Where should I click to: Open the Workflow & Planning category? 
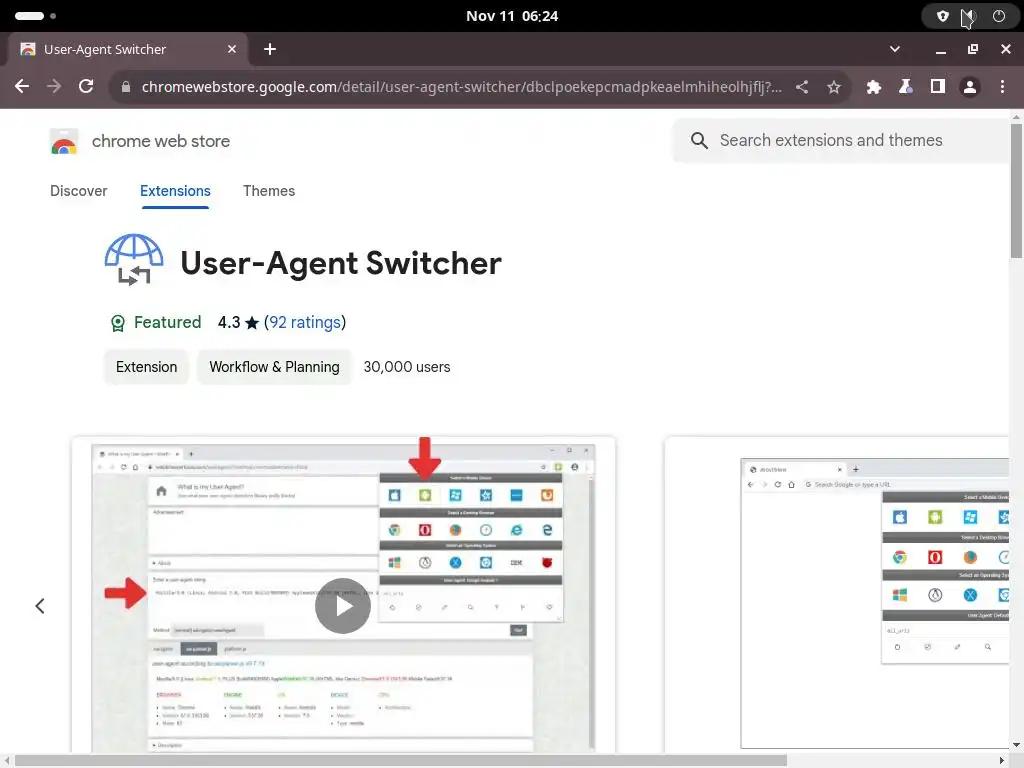pyautogui.click(x=274, y=367)
